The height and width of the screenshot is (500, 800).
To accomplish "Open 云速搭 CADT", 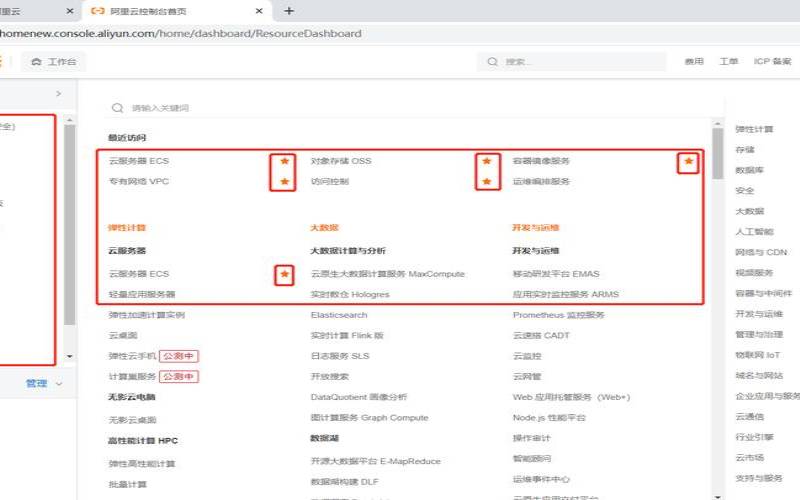I will coord(541,336).
